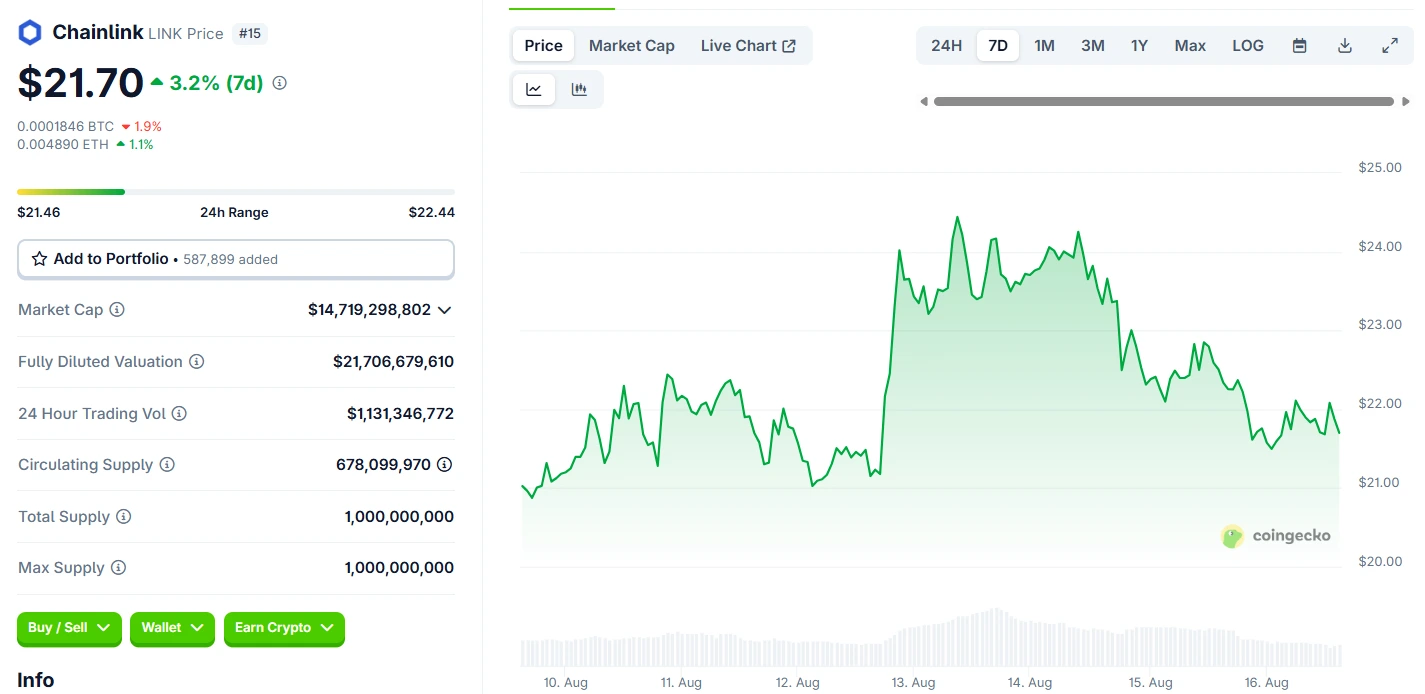Switch to the Market Cap tab
1425x694 pixels.
[632, 46]
